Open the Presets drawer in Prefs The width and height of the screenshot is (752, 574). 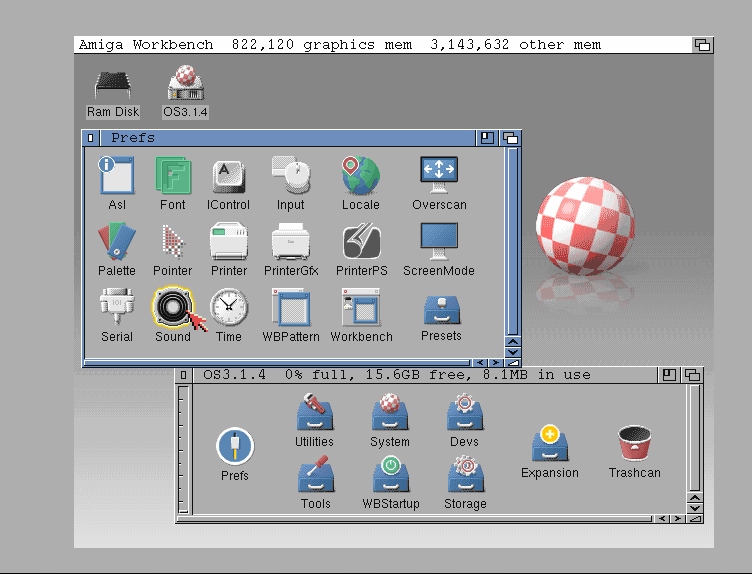tap(441, 310)
